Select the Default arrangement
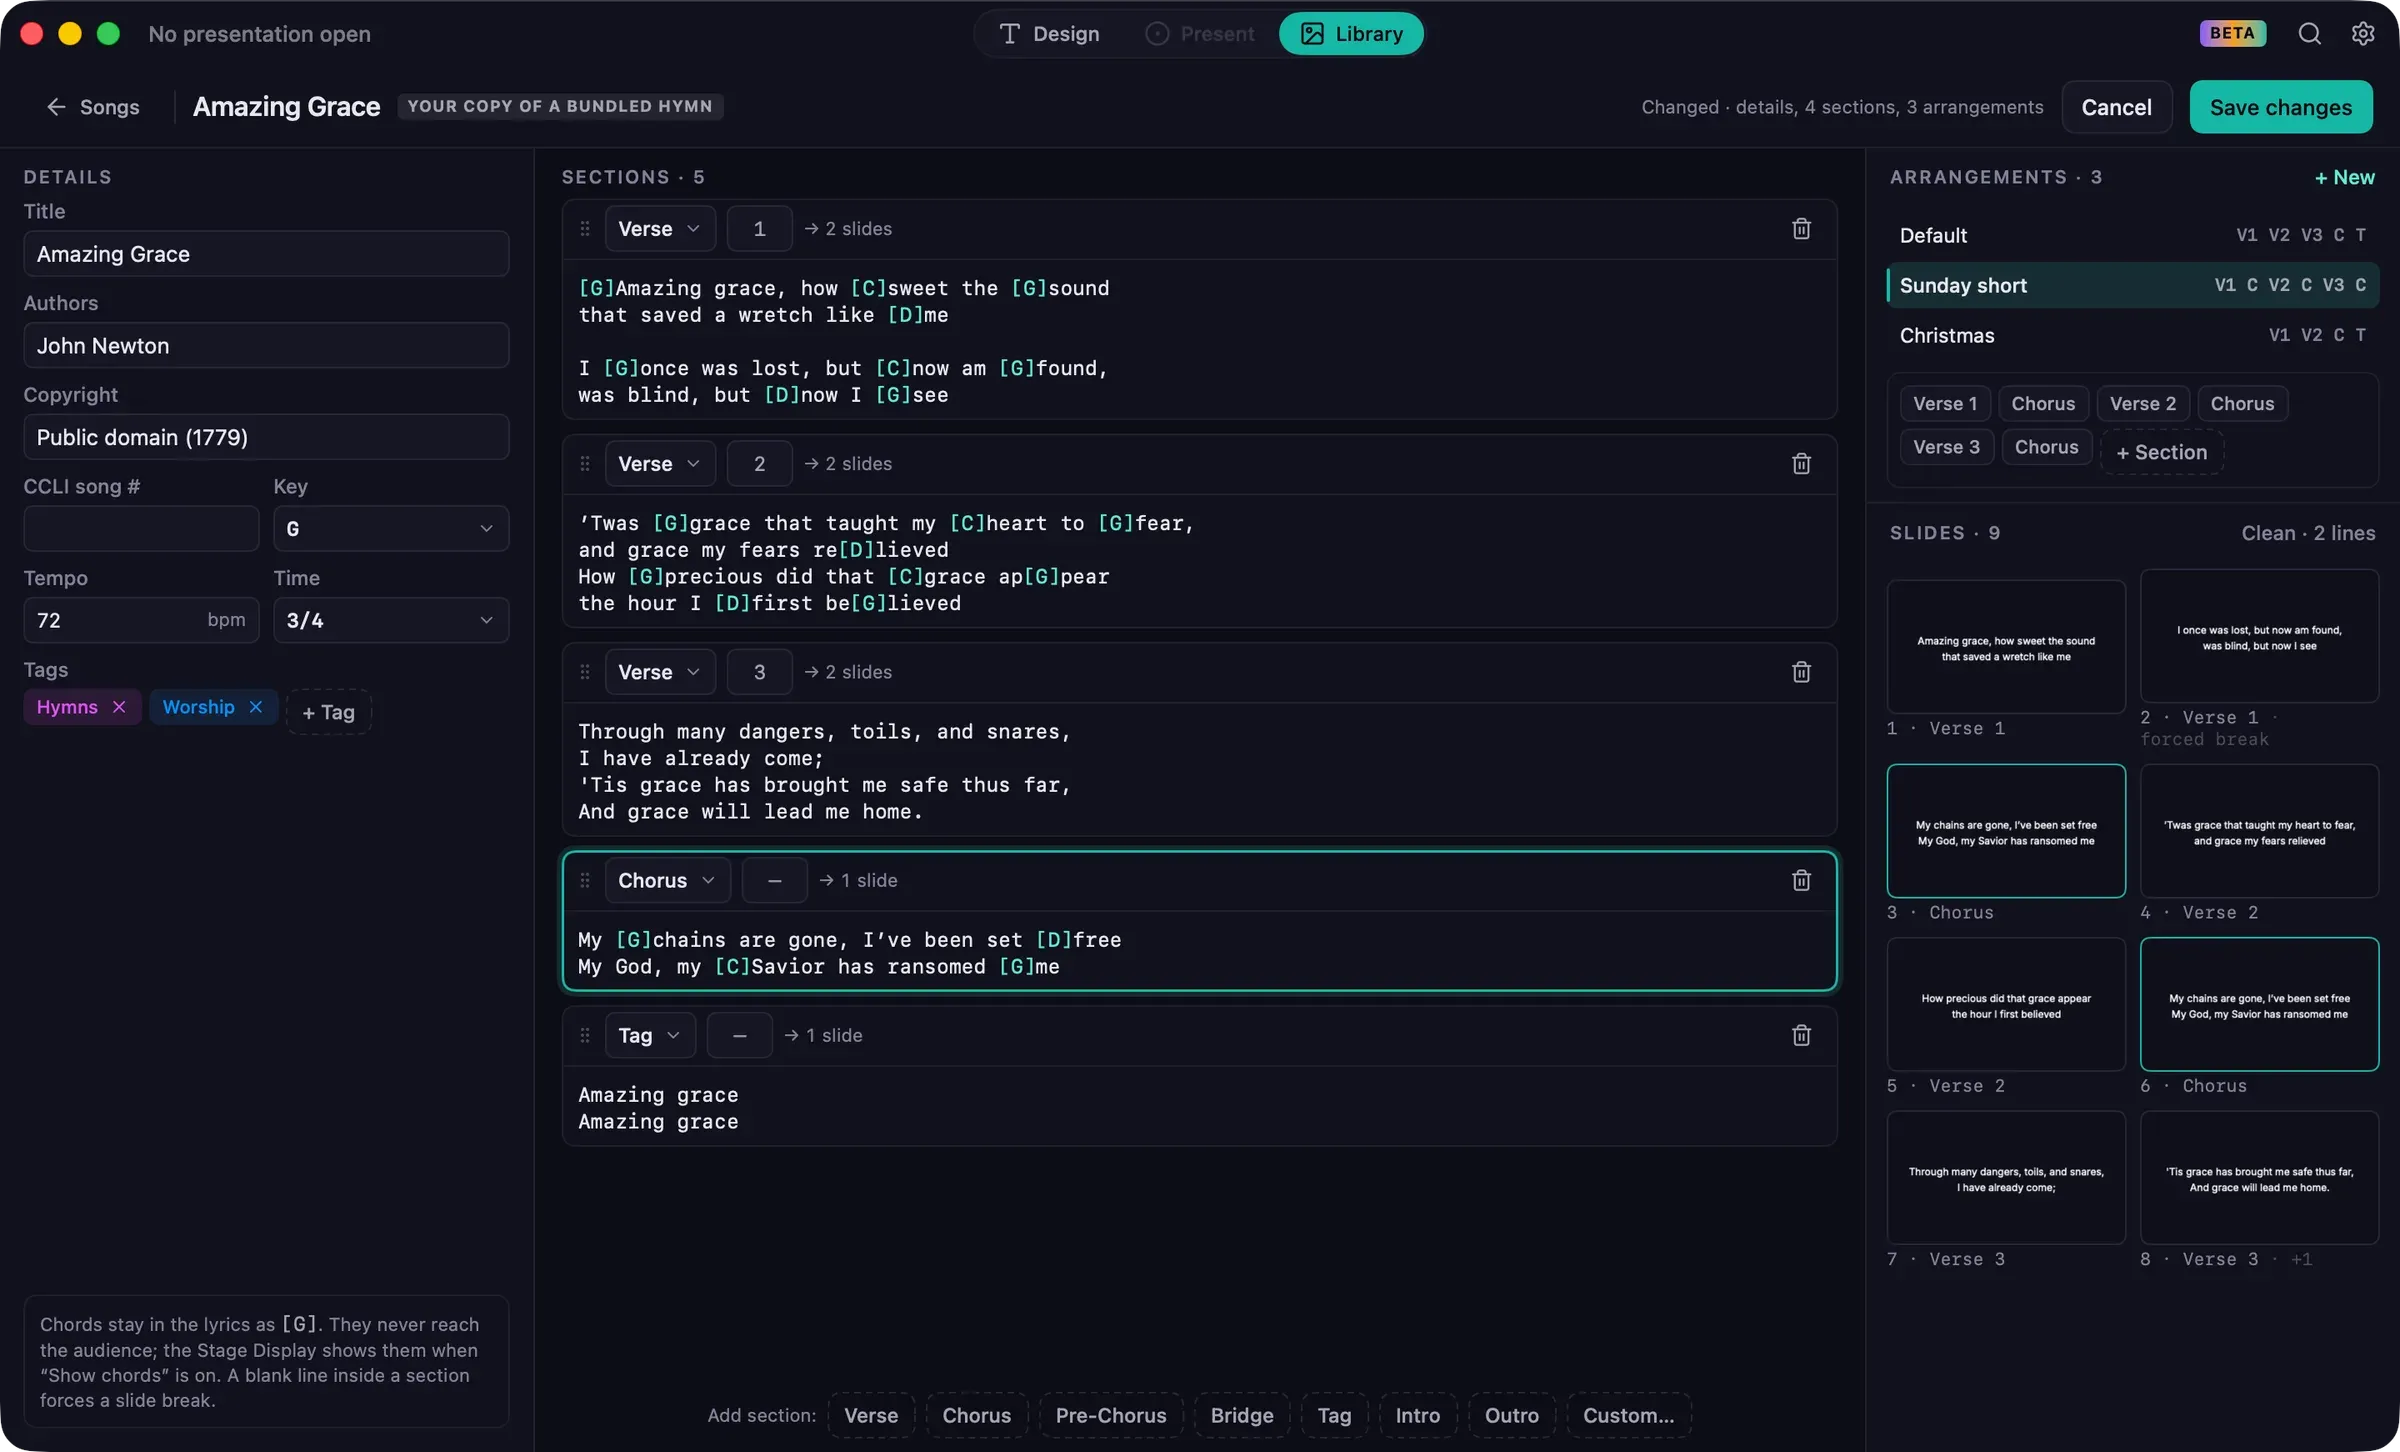 coord(2132,235)
